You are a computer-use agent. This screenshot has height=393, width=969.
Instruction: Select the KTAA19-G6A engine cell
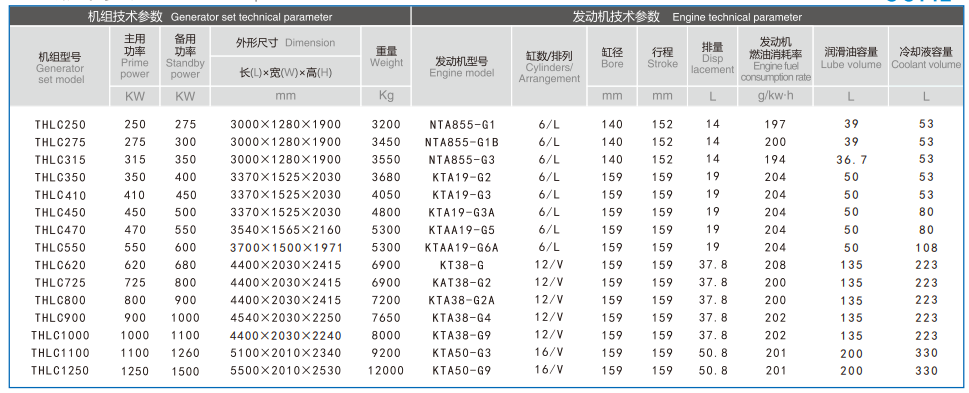pyautogui.click(x=461, y=248)
